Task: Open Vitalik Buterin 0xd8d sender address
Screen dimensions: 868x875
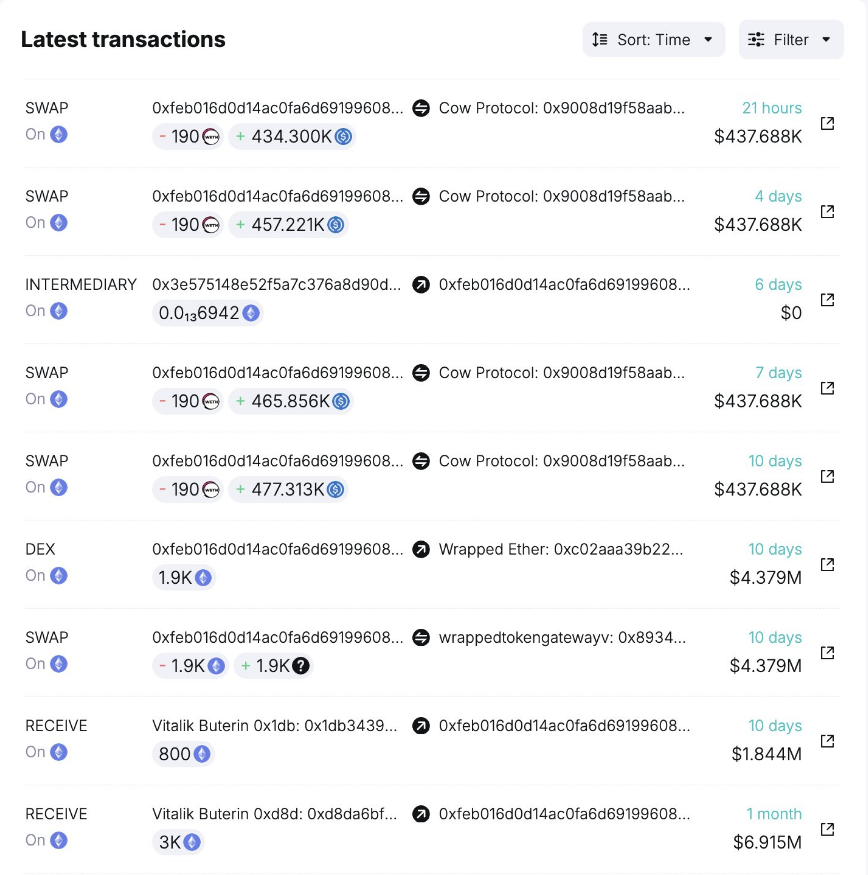Action: [275, 814]
